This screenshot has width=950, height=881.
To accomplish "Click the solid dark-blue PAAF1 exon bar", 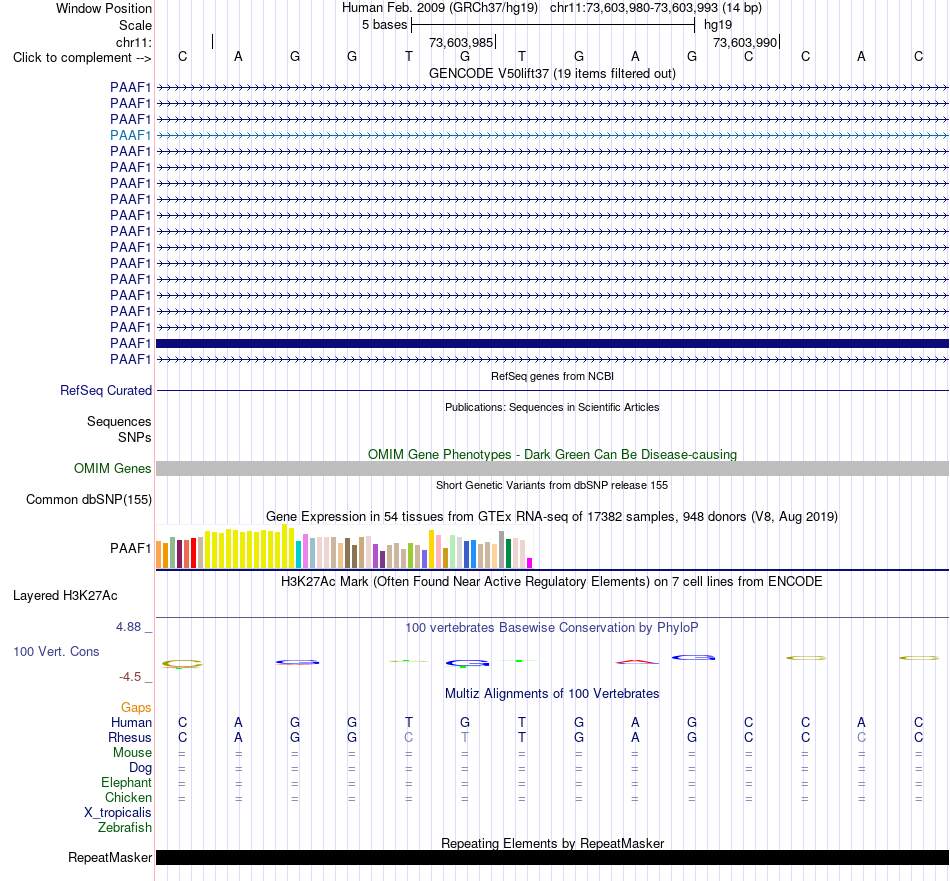I will [552, 344].
